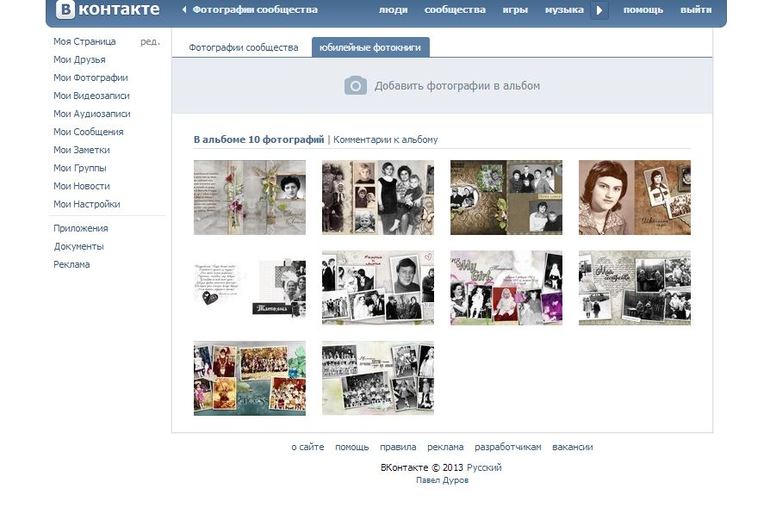This screenshot has width=770, height=507.
Task: Click музыка in top navigation
Action: 564,10
